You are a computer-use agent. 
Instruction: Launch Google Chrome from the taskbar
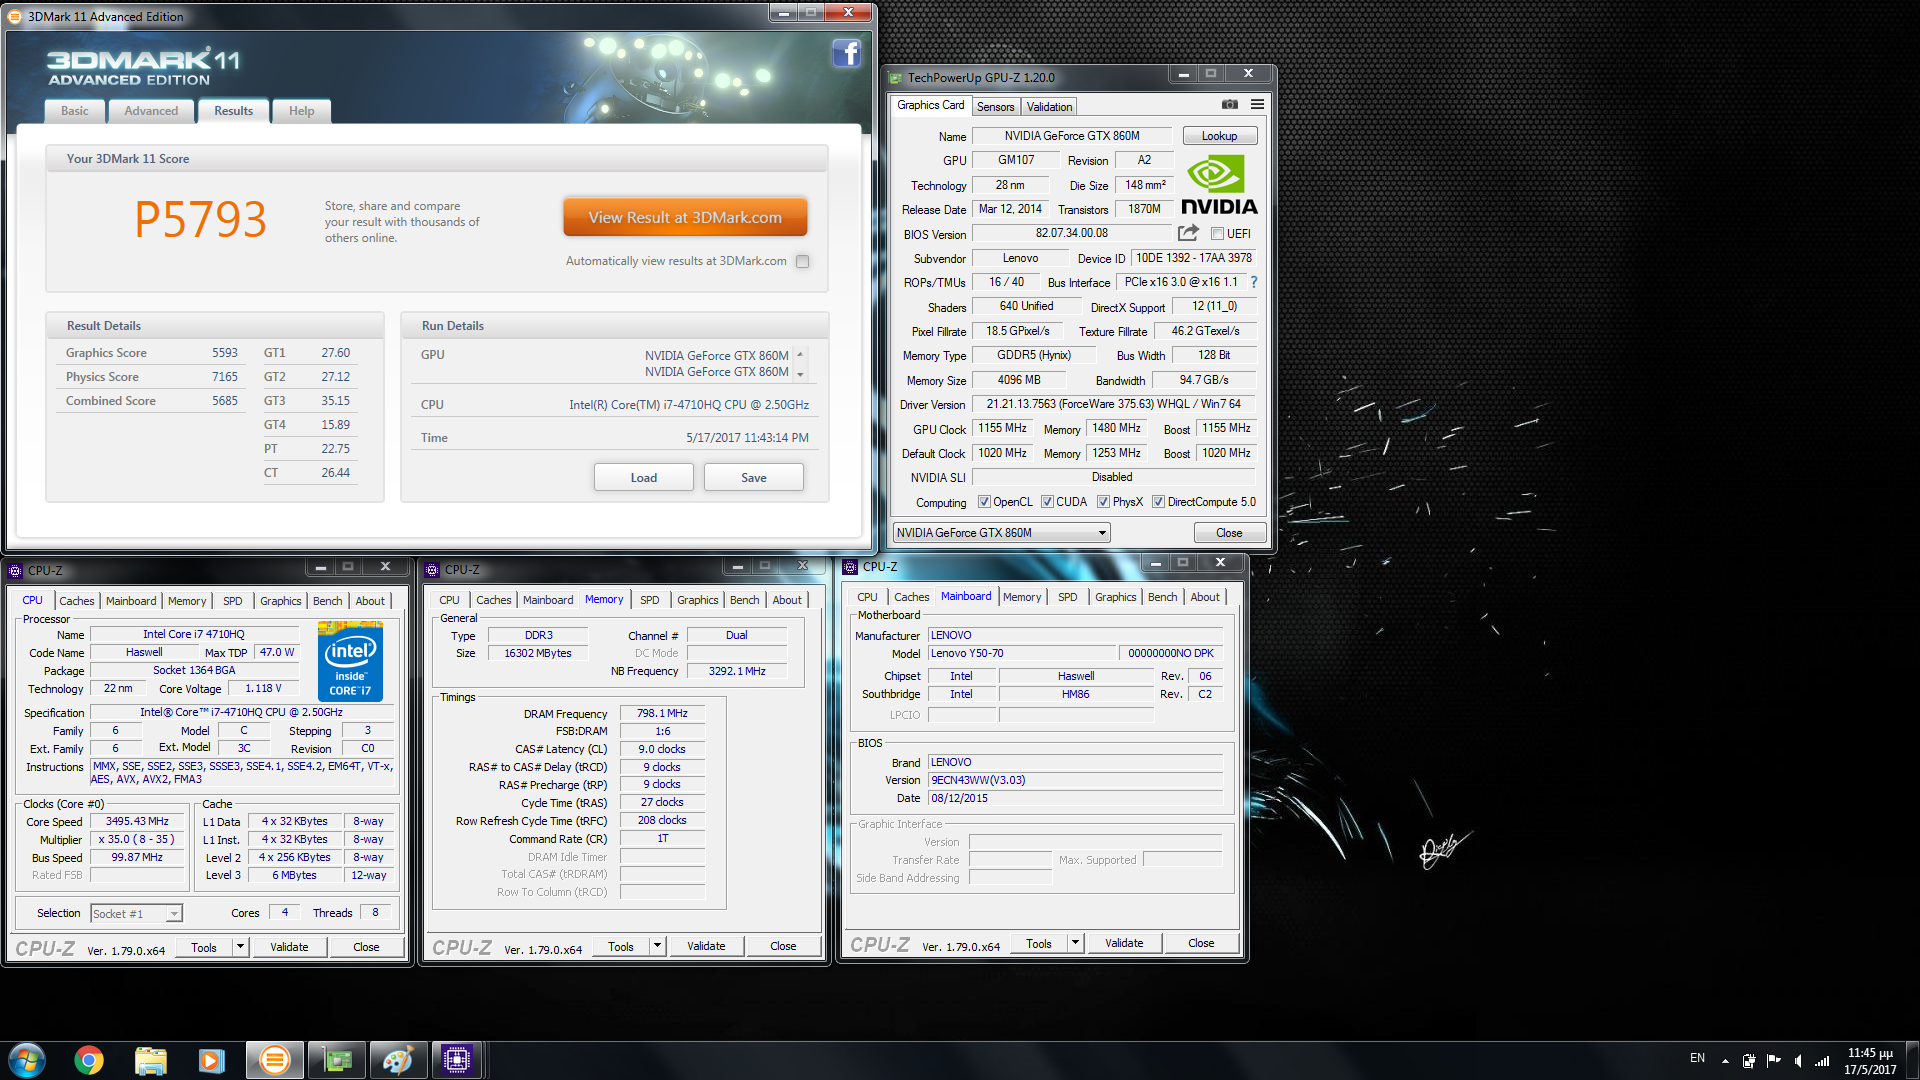[89, 1060]
